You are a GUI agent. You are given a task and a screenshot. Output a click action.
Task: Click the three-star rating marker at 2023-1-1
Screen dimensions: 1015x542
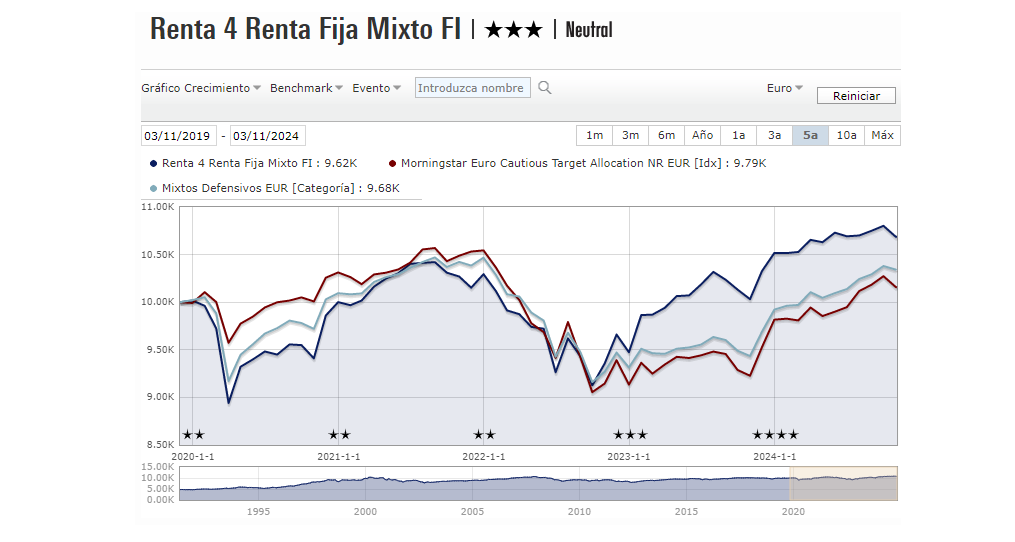pyautogui.click(x=630, y=435)
